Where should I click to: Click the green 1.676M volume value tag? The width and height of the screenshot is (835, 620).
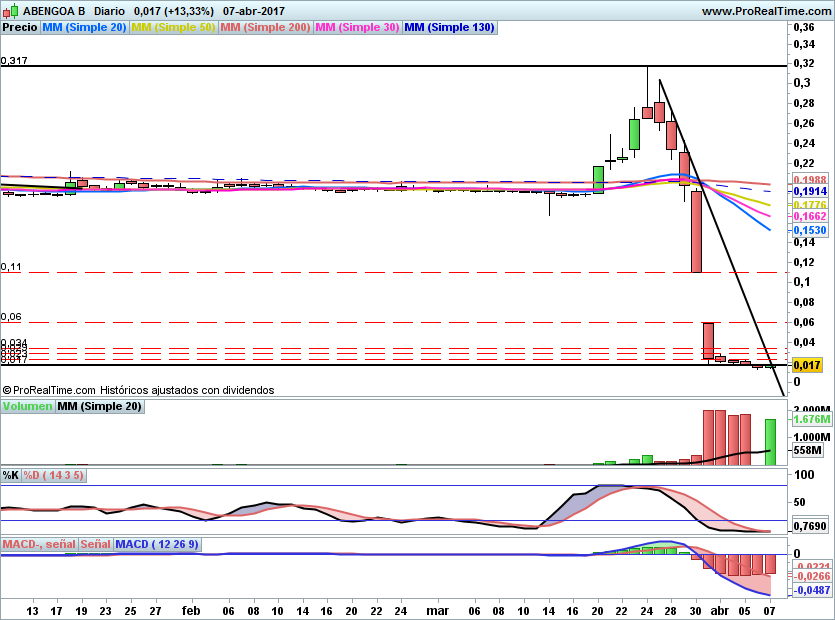(x=808, y=421)
